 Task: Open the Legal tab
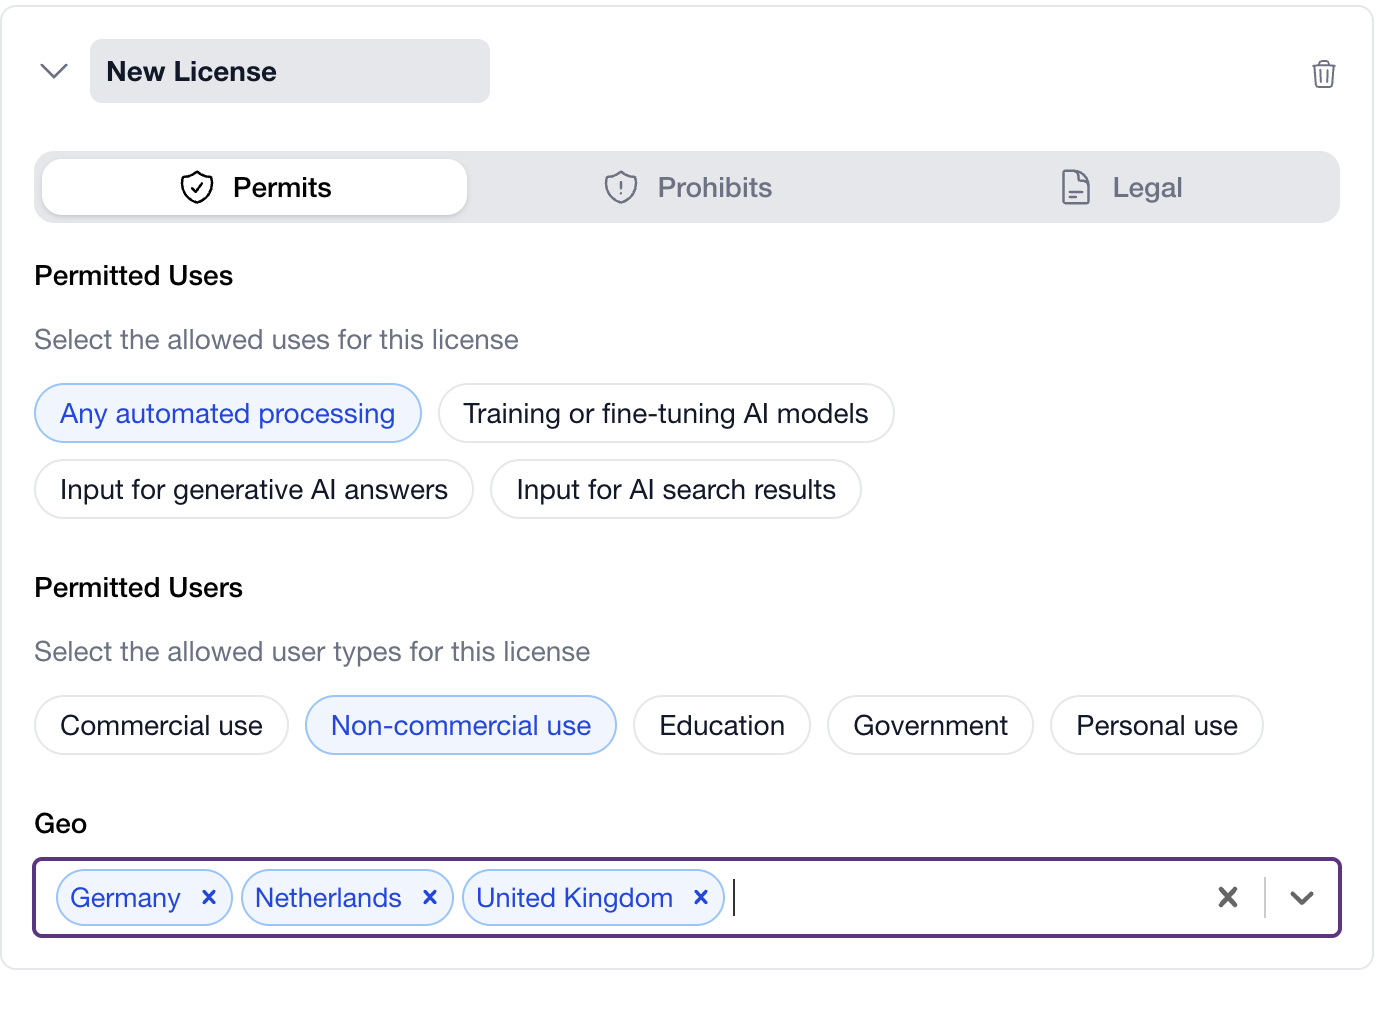click(1120, 187)
